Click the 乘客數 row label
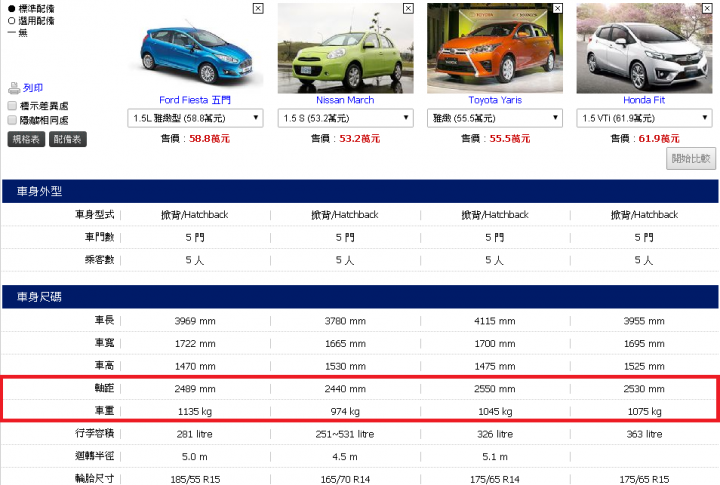Image resolution: width=720 pixels, height=485 pixels. click(100, 259)
